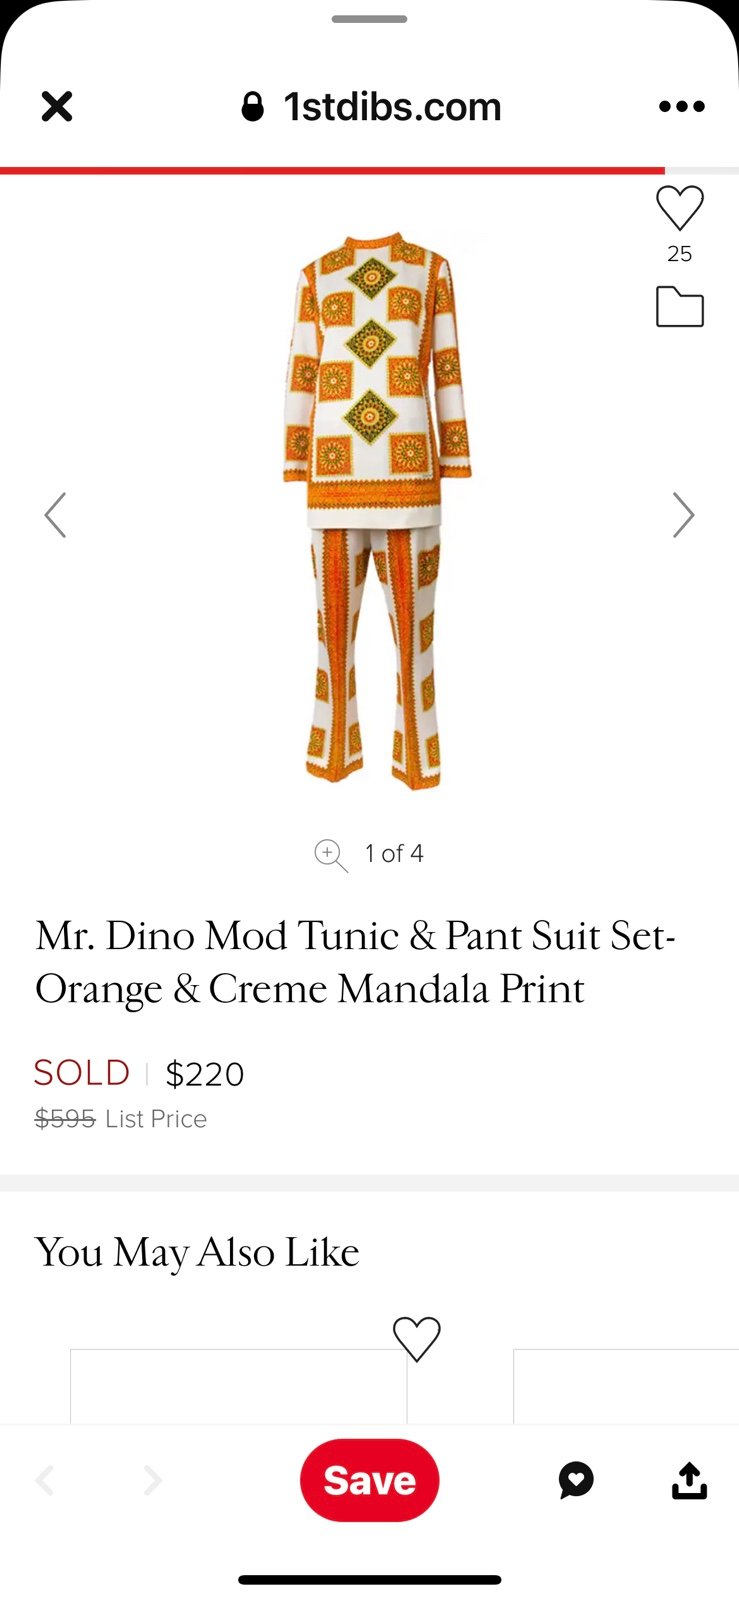
Task: Close the in-app browser with X
Action: point(57,107)
